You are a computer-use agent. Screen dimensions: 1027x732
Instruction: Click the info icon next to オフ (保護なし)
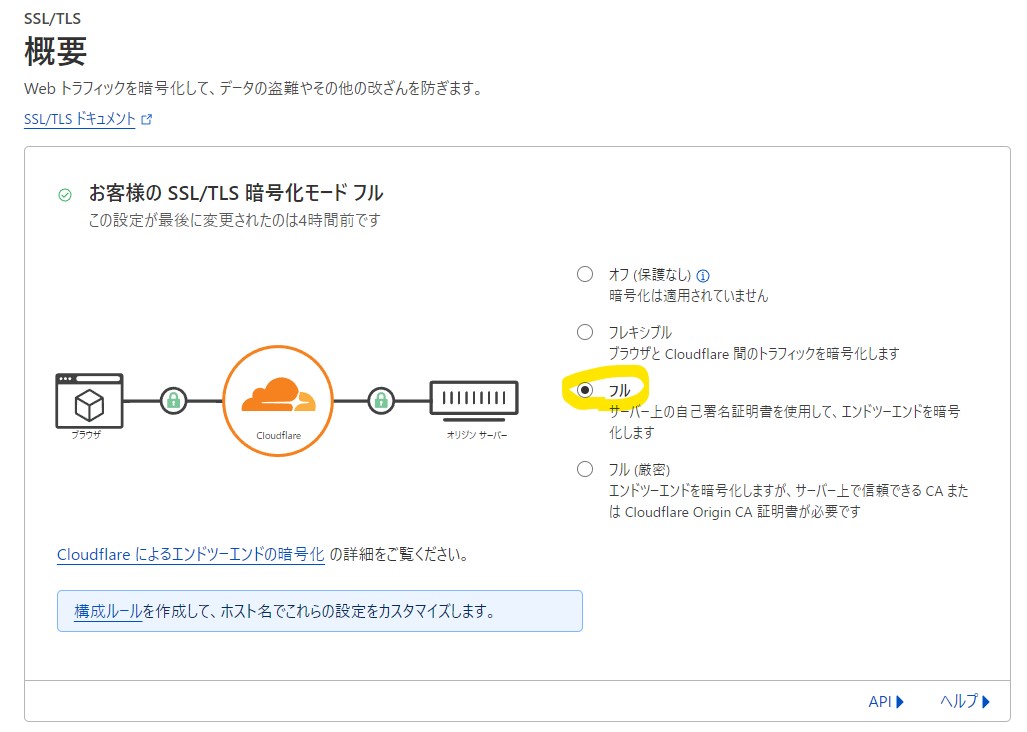pyautogui.click(x=703, y=275)
